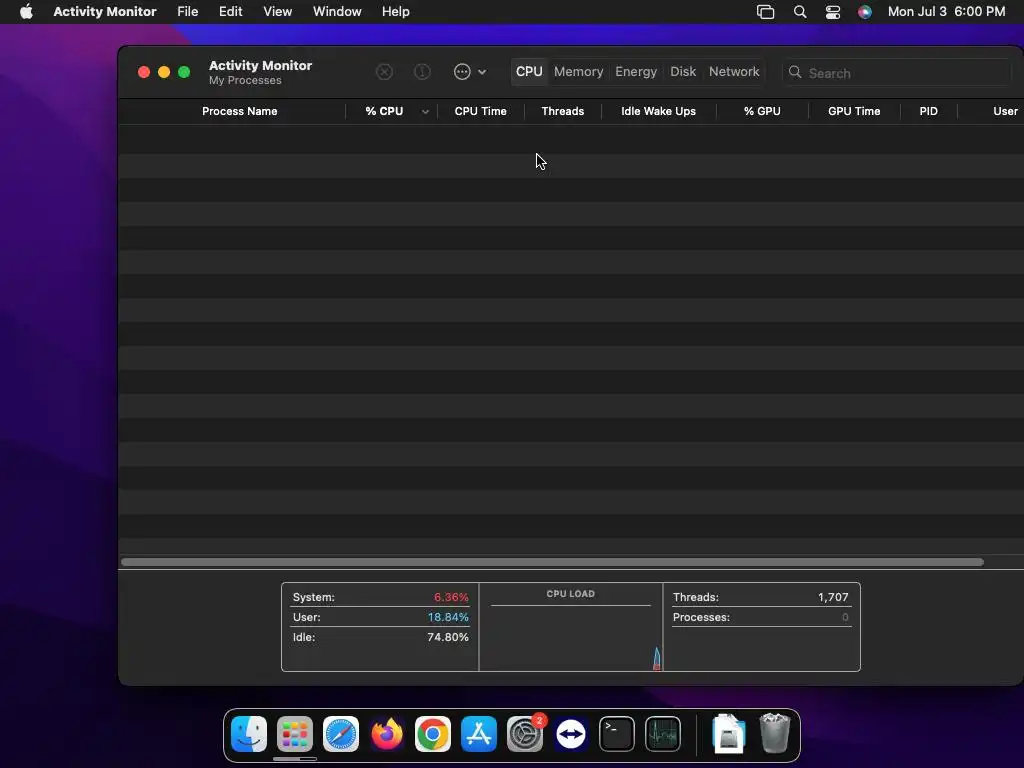
Task: Sort by GPU Time column
Action: tap(854, 111)
